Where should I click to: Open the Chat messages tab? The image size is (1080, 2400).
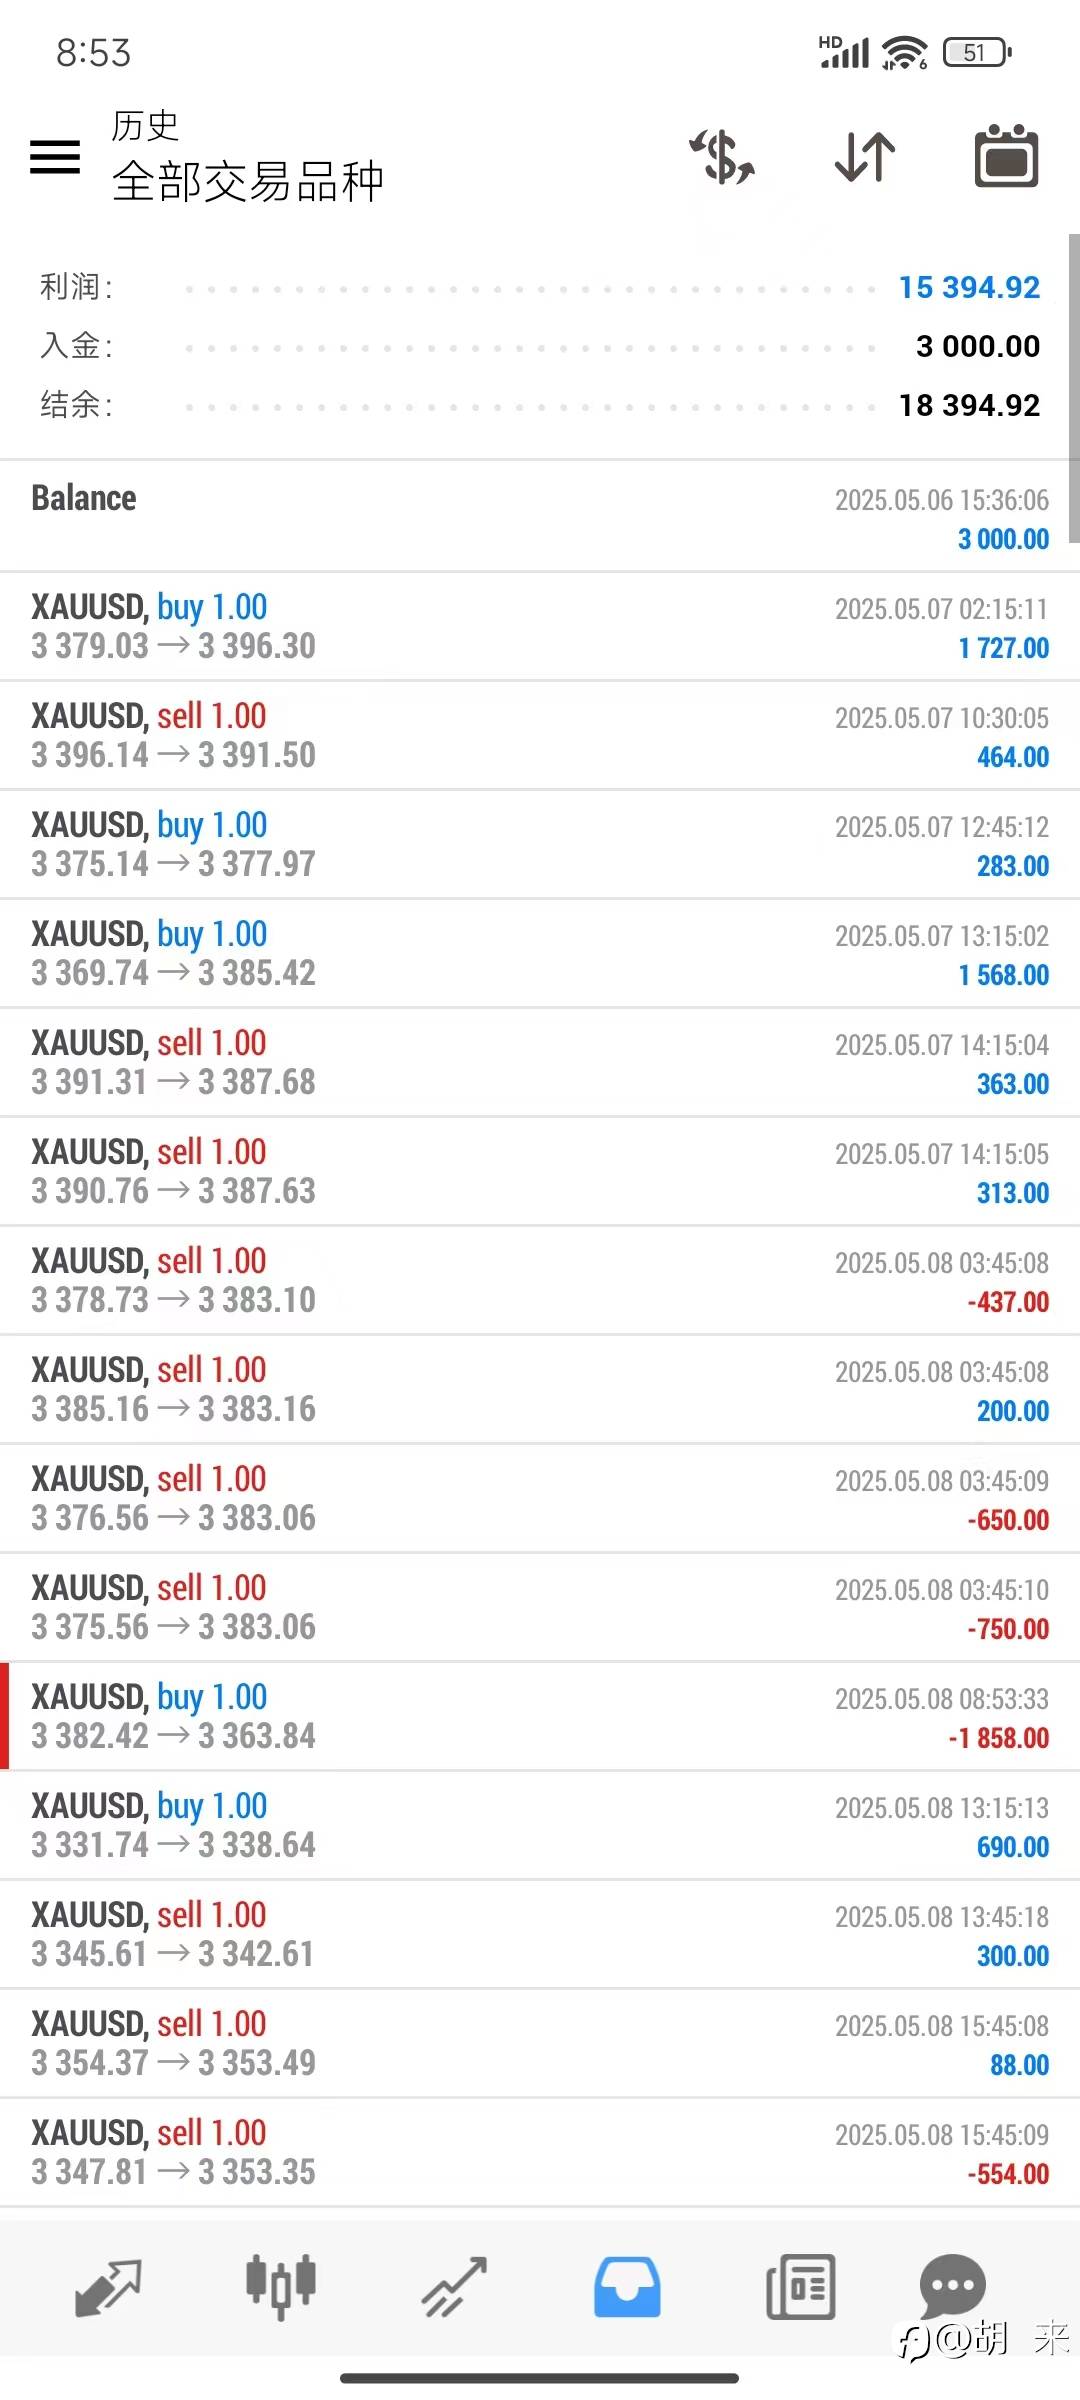(x=952, y=2285)
